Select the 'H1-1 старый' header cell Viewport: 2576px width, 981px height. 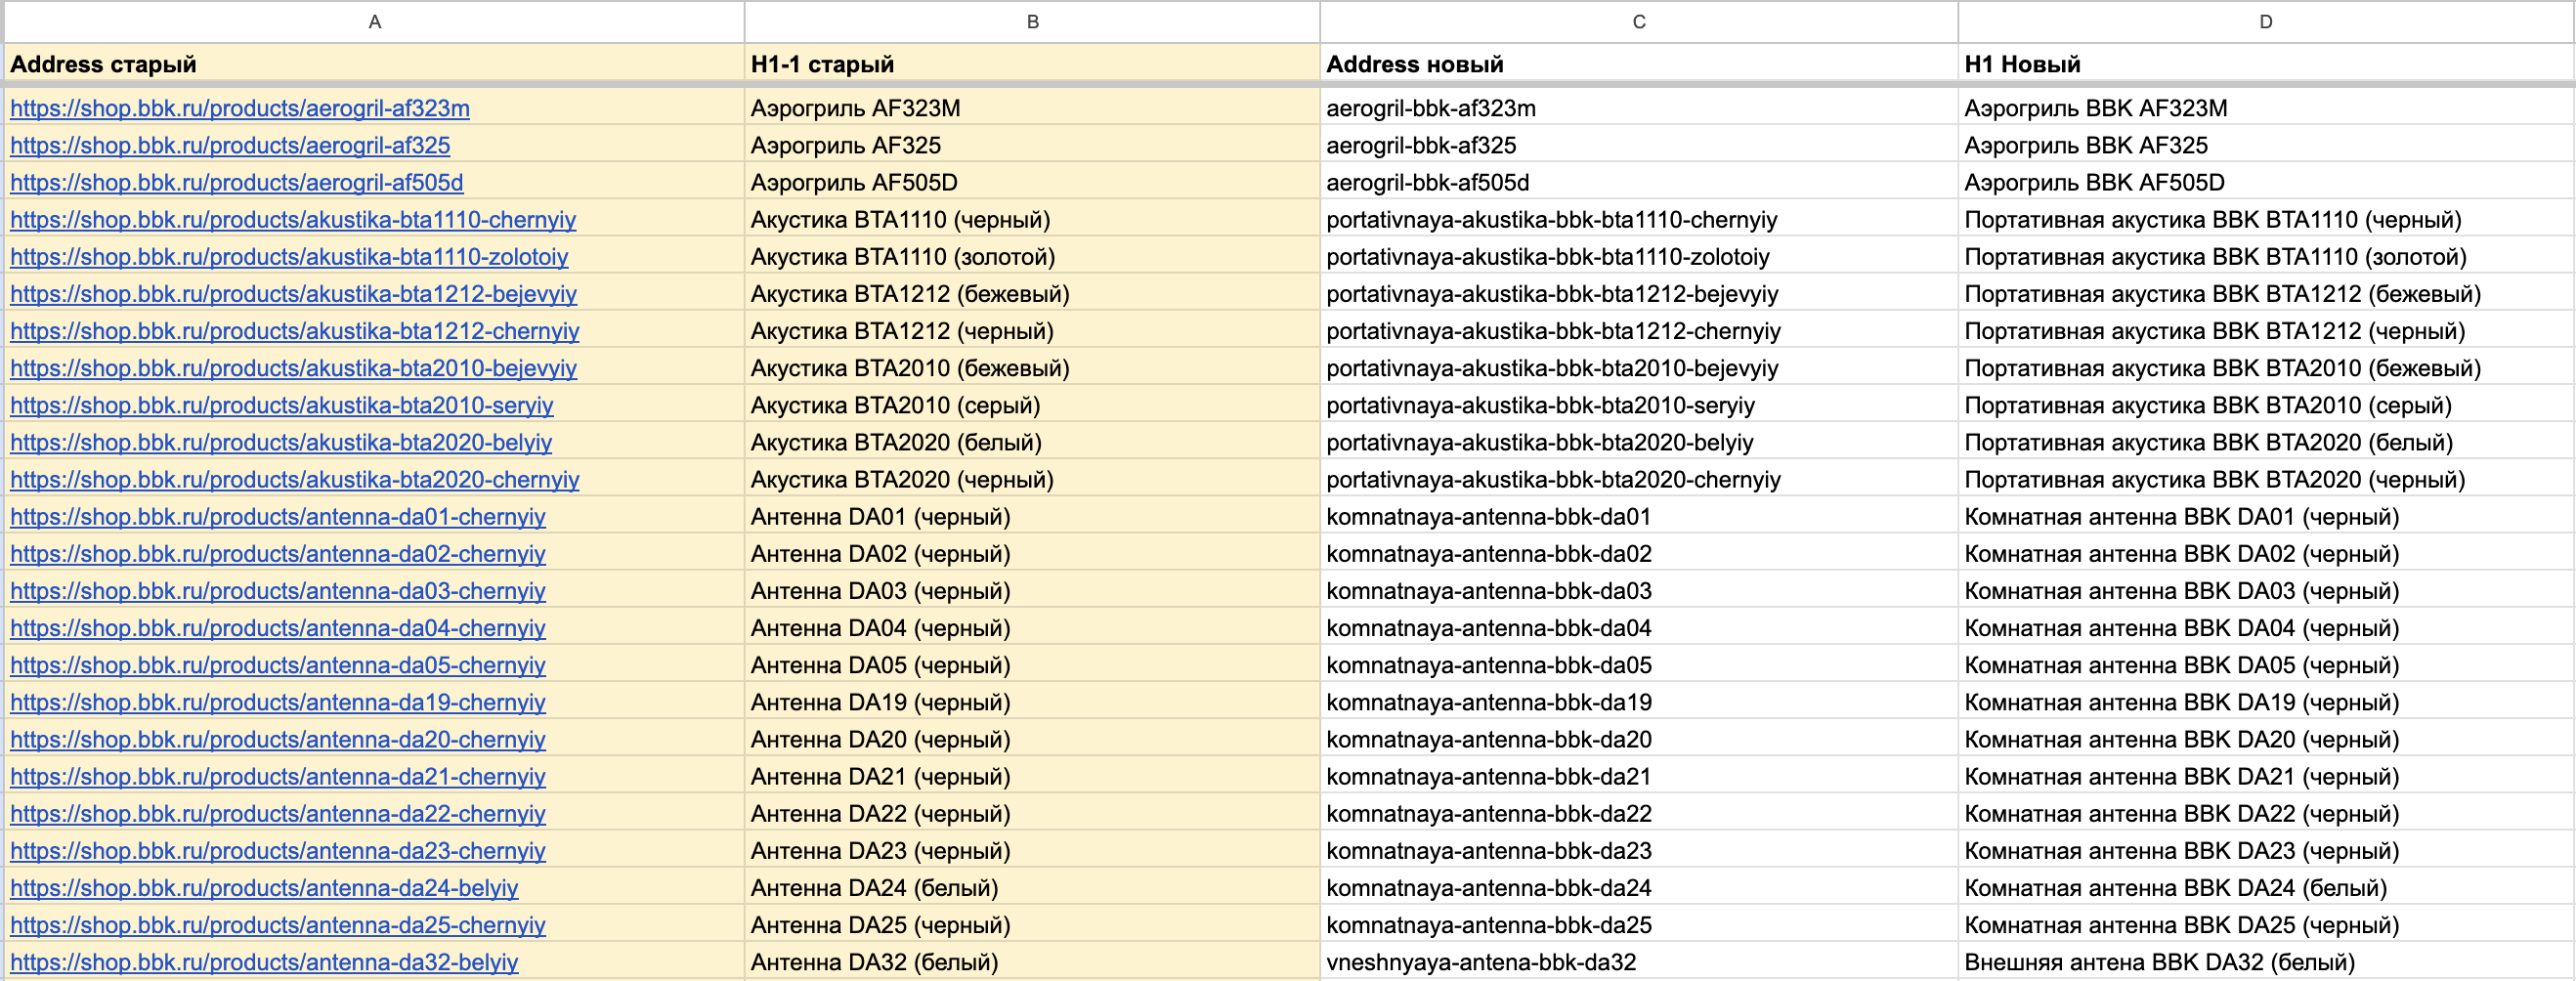1032,64
